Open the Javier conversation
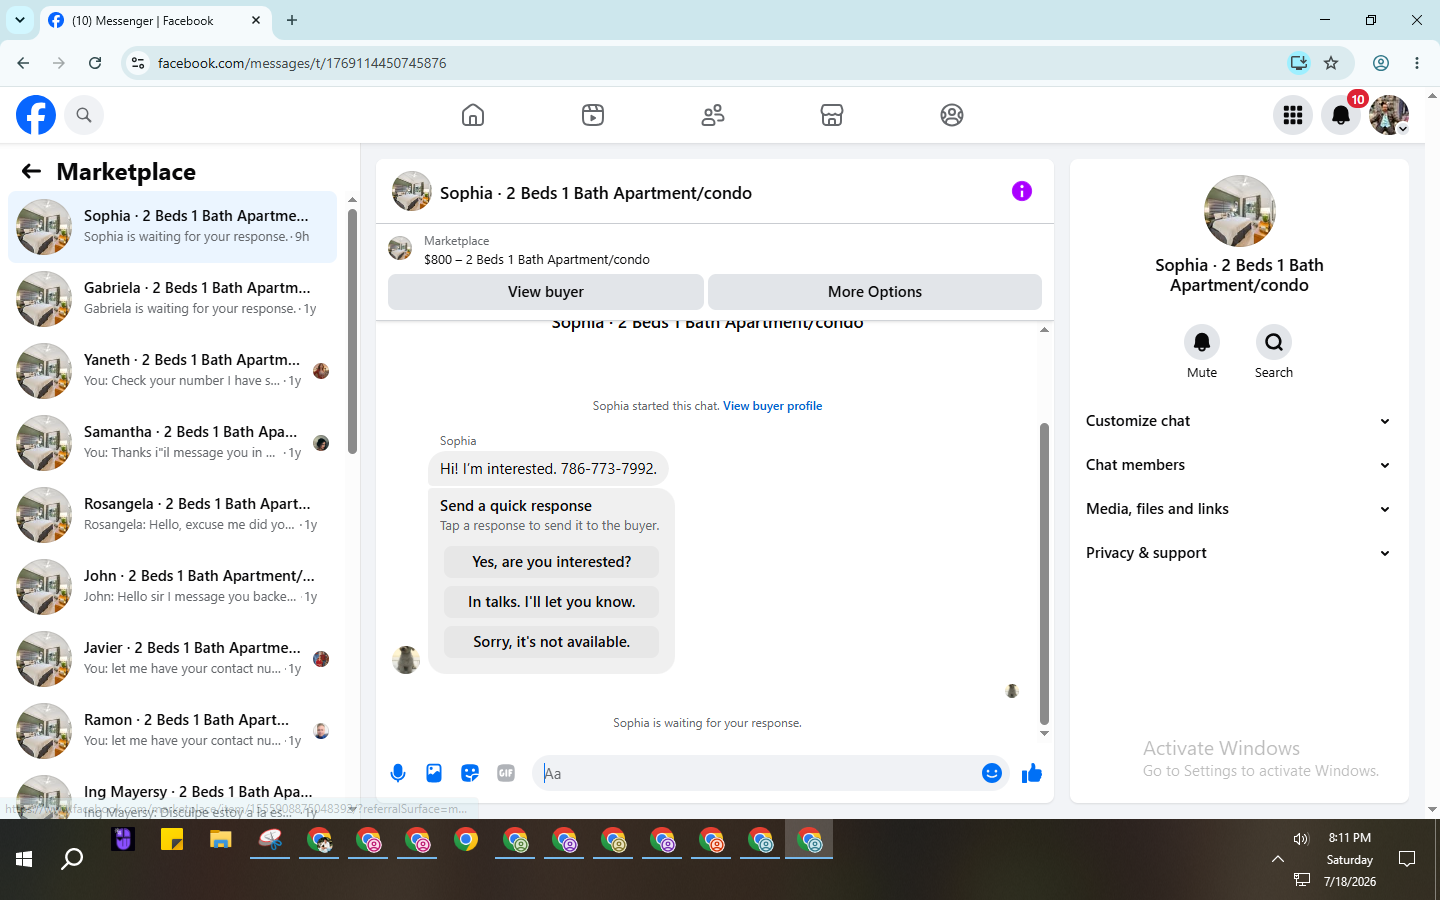This screenshot has width=1440, height=900. coord(172,659)
